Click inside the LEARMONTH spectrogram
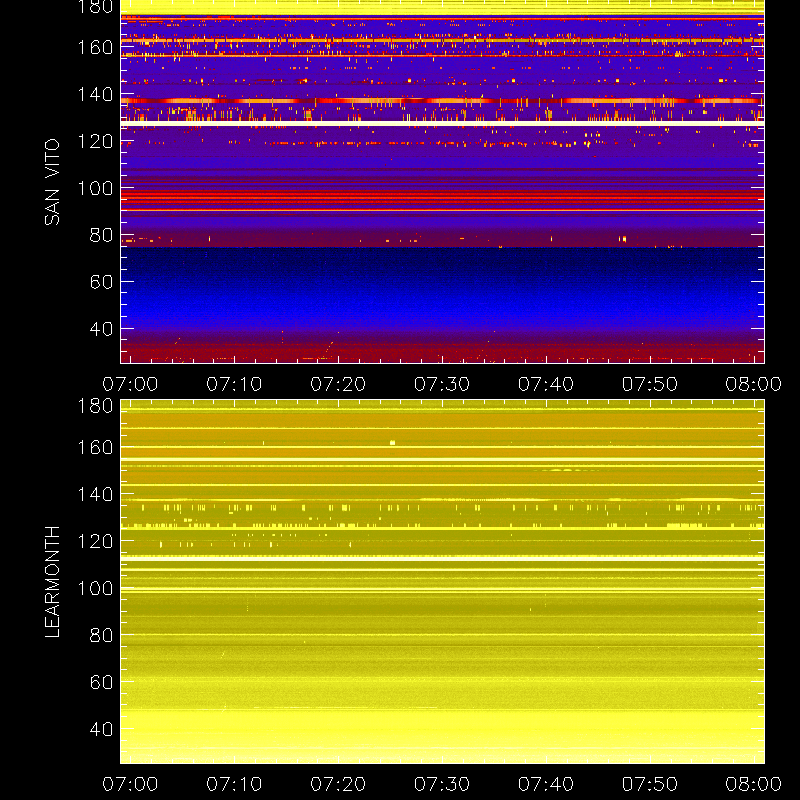Screen dimensions: 800x800 (442, 582)
